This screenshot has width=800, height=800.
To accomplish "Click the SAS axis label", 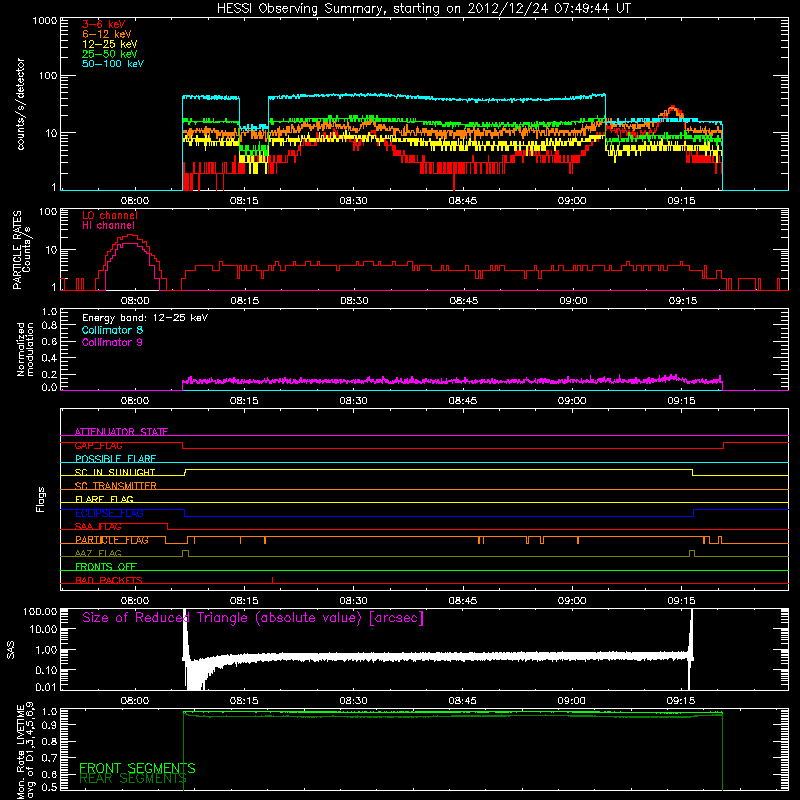I will pyautogui.click(x=11, y=650).
